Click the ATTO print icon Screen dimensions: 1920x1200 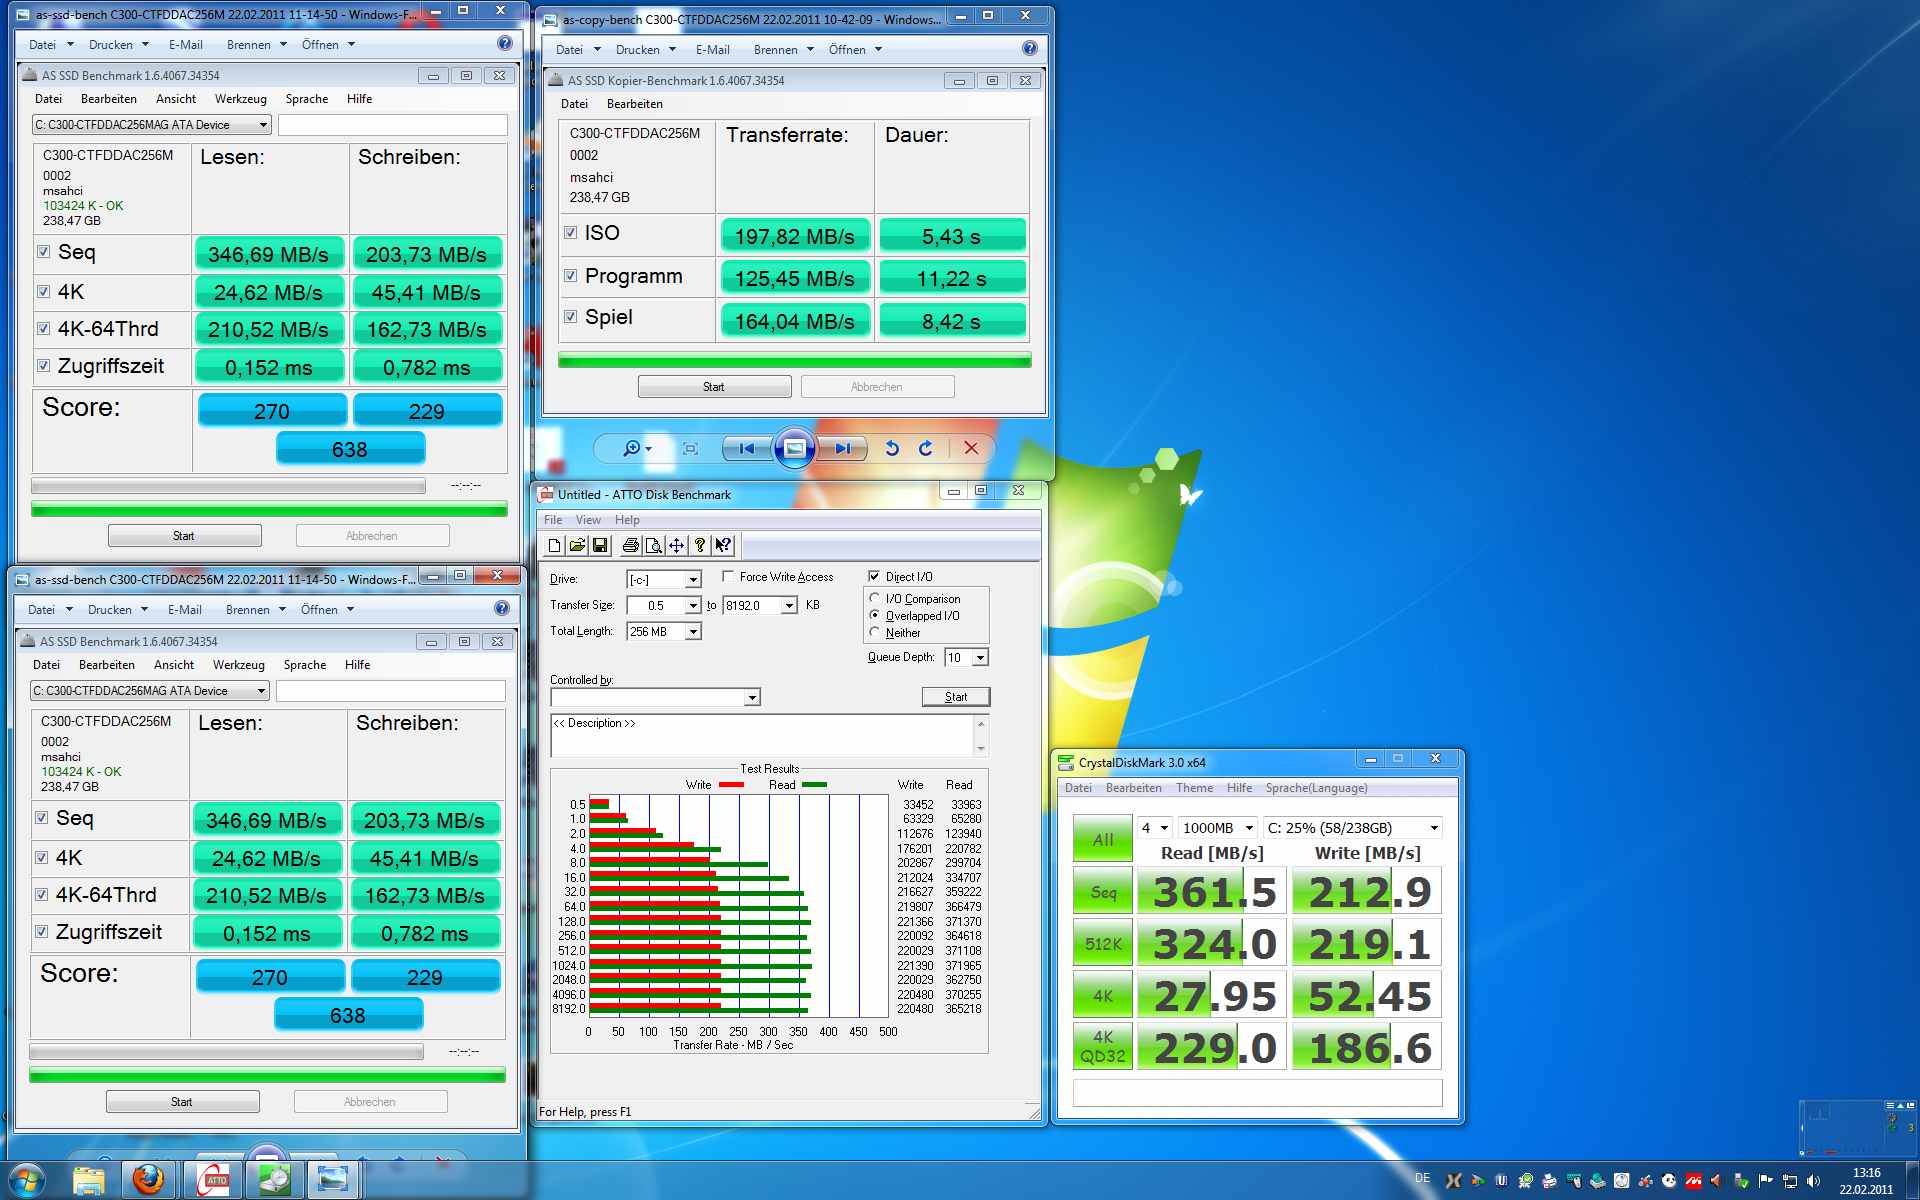[x=630, y=545]
